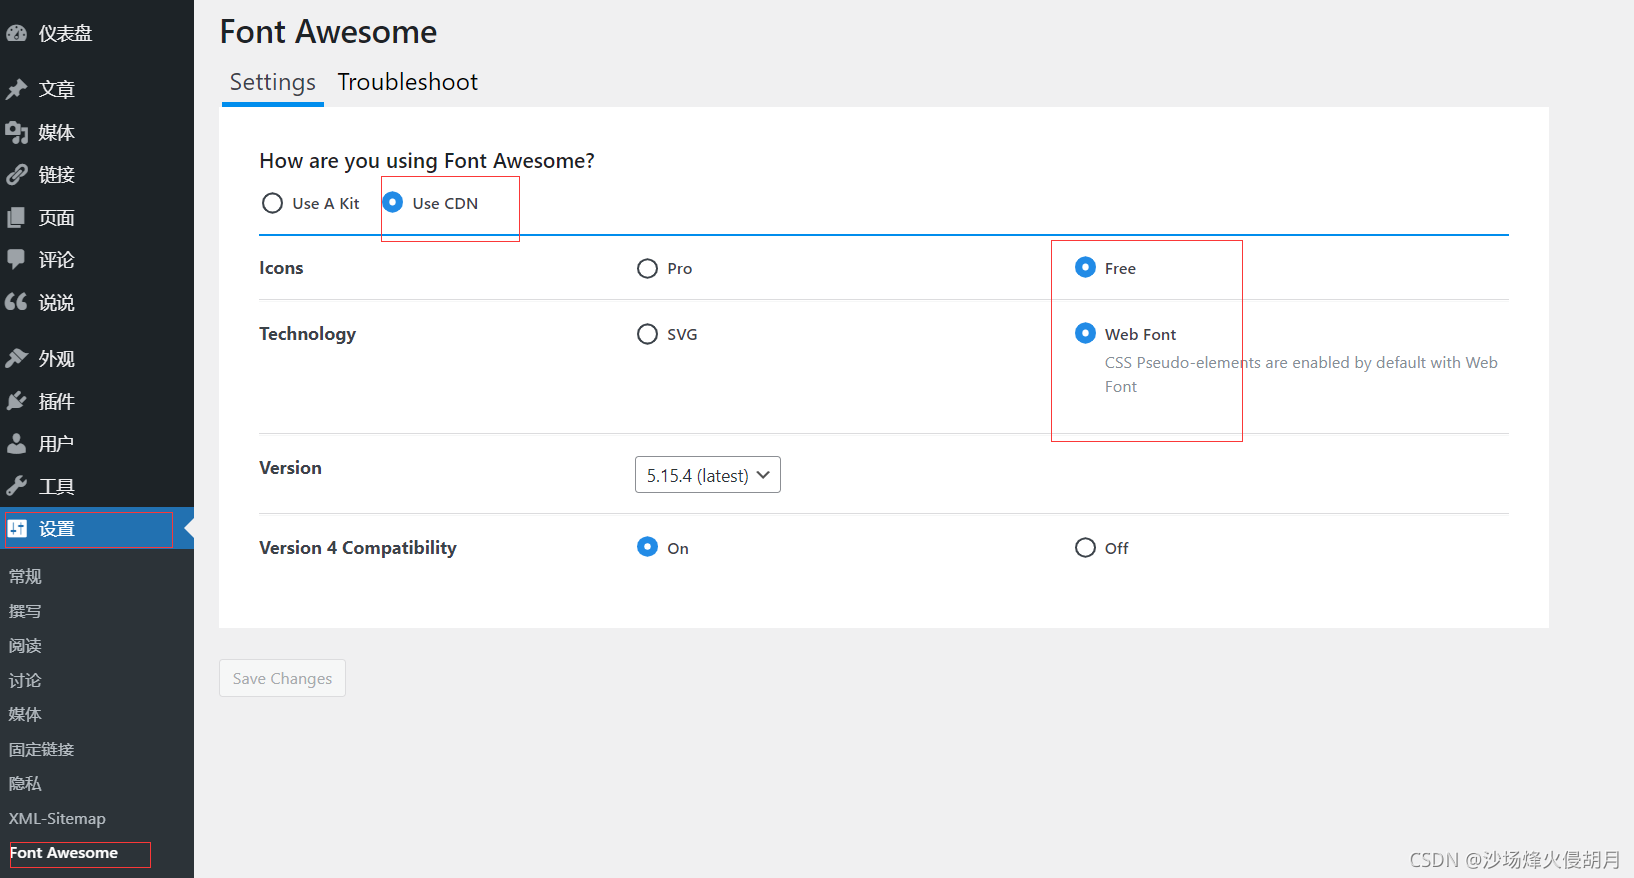This screenshot has width=1634, height=878.
Task: Go to 讨论 discussion settings
Action: click(25, 680)
